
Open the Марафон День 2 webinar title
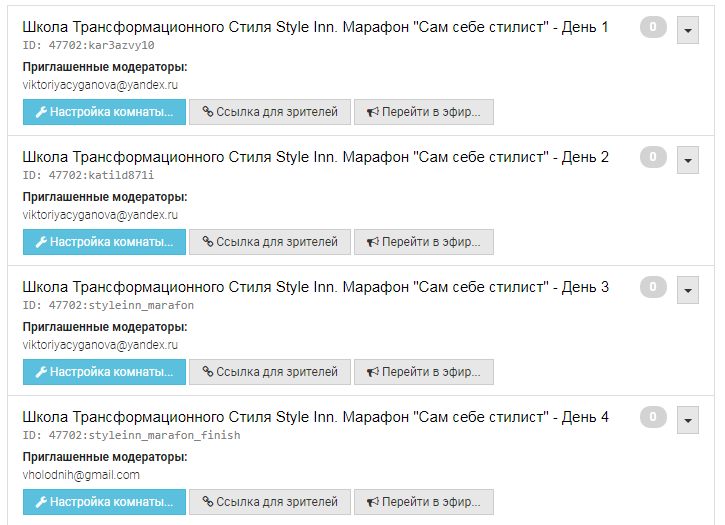[x=315, y=157]
